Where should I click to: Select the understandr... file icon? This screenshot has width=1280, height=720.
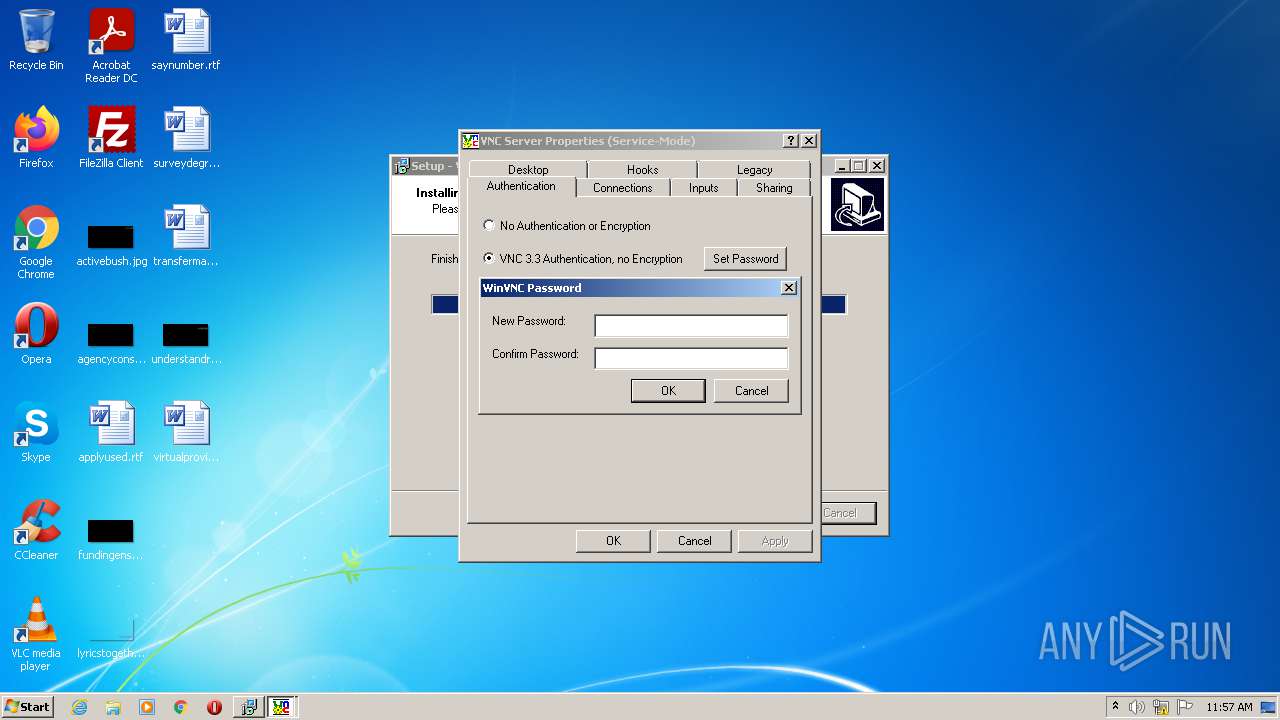(x=186, y=343)
